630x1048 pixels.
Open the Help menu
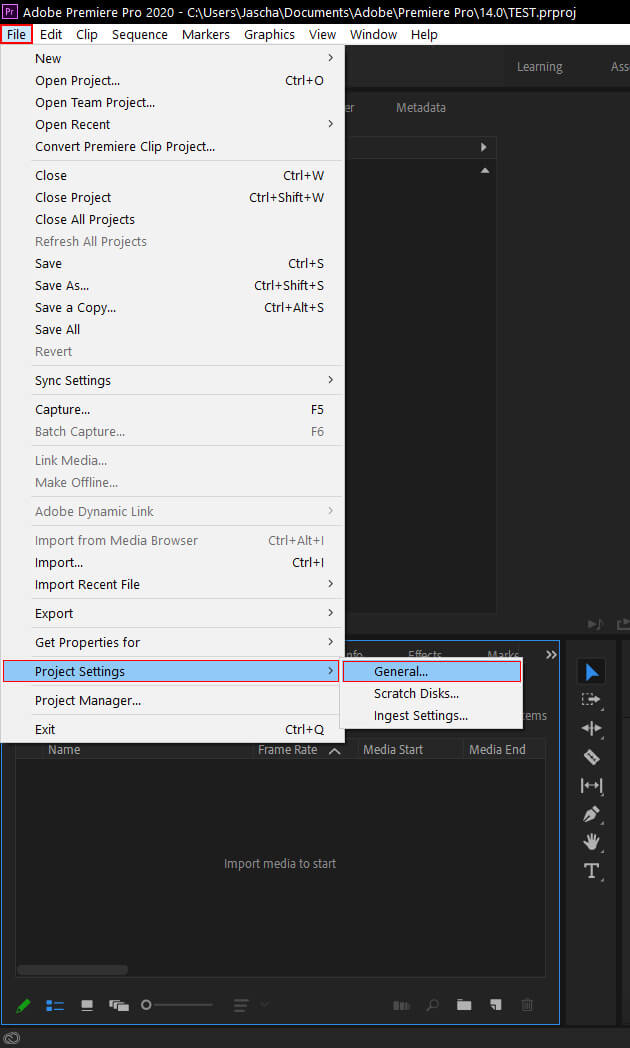point(424,34)
